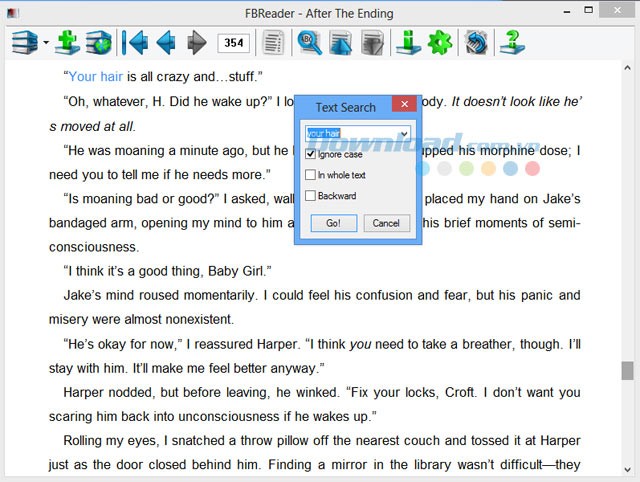The image size is (640, 482).
Task: Click the vertical scrollbar thumb
Action: tap(627, 370)
